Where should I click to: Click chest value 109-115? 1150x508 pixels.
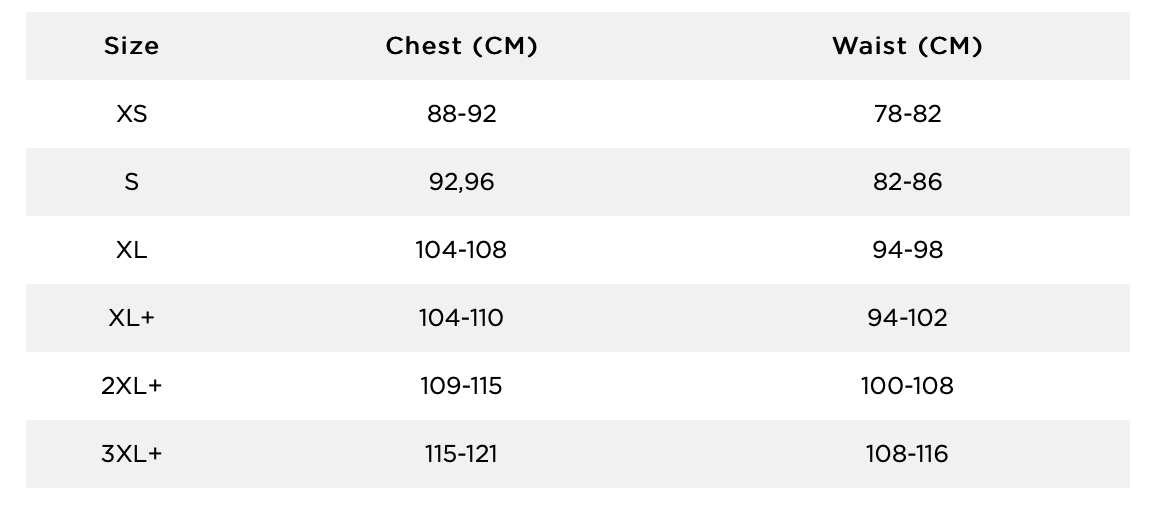461,386
